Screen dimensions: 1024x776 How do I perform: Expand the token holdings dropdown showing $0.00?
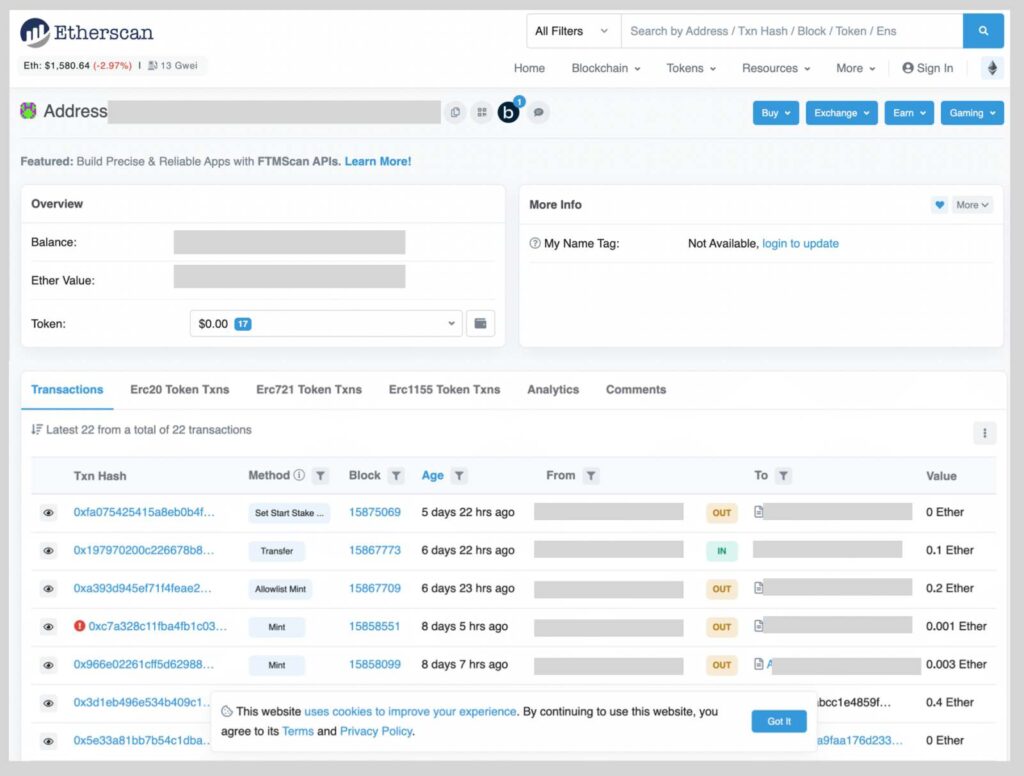click(x=324, y=323)
